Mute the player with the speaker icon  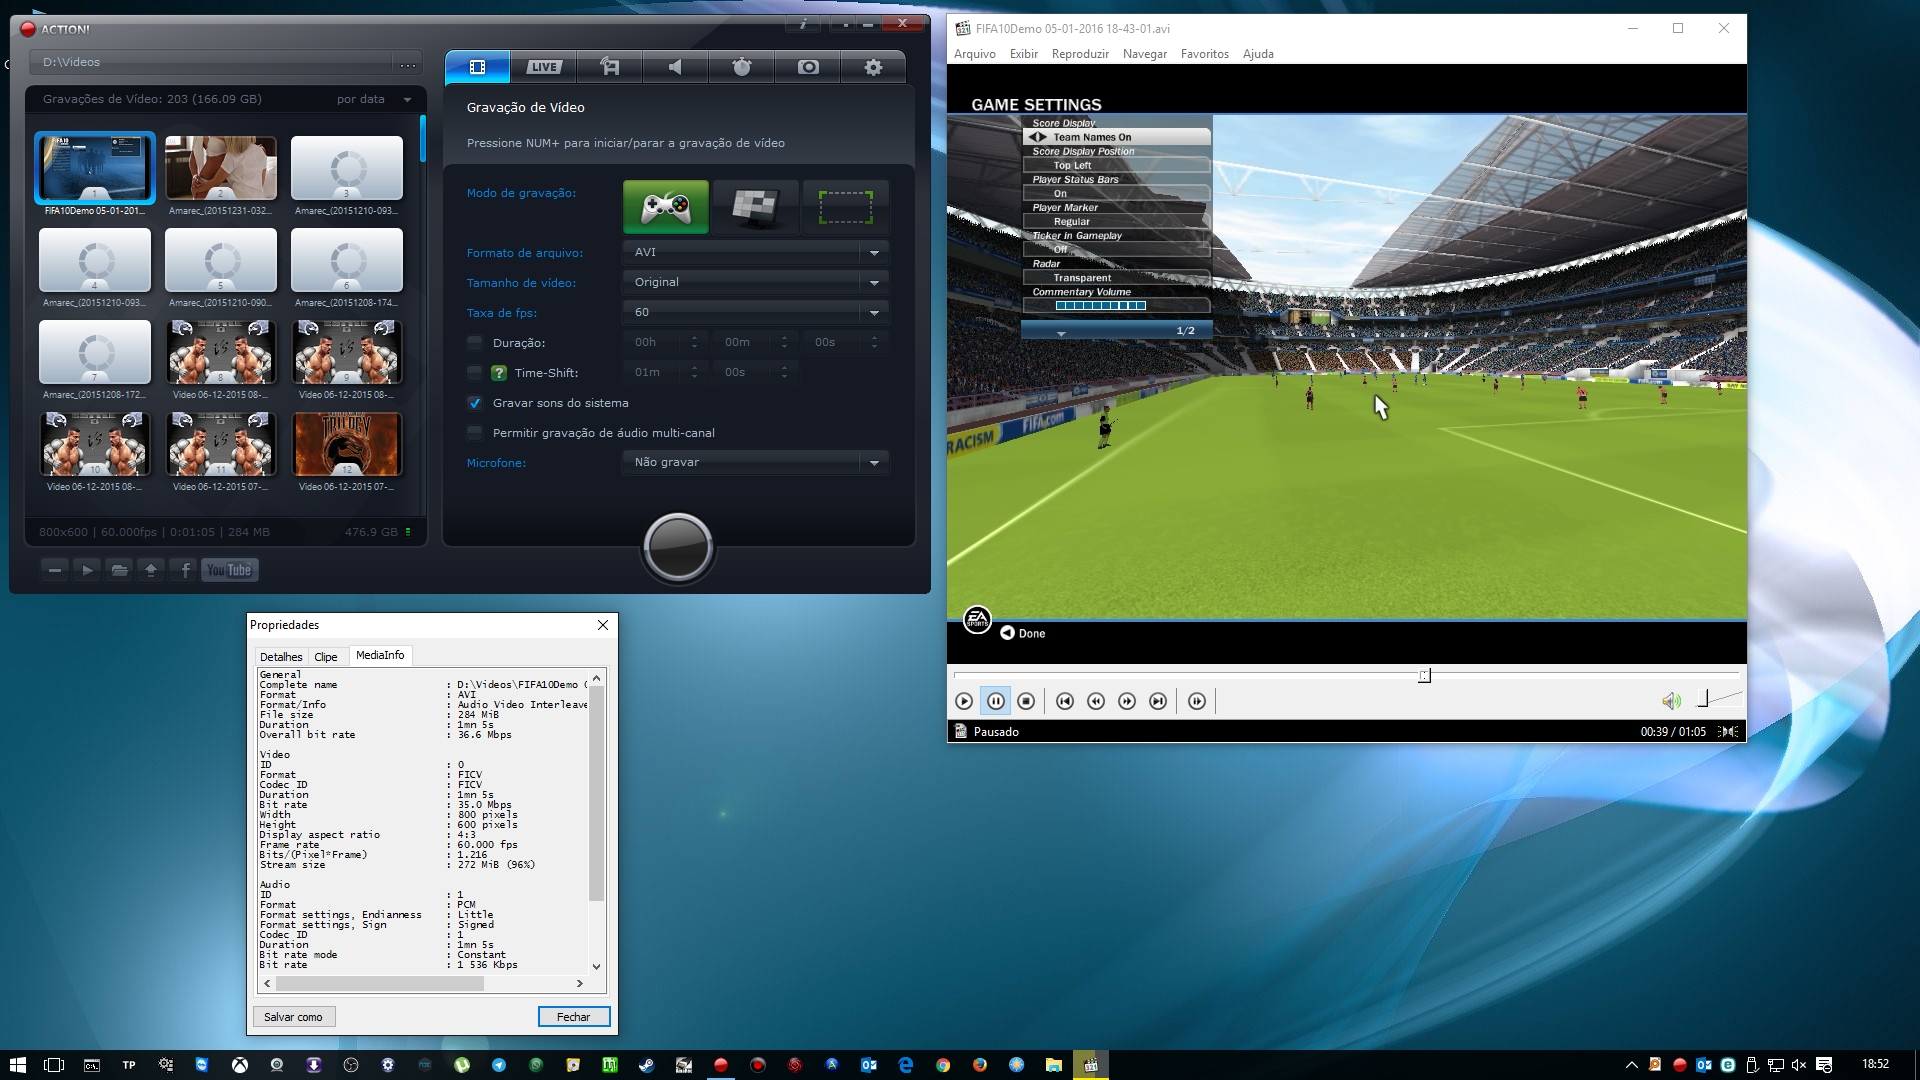point(1671,701)
